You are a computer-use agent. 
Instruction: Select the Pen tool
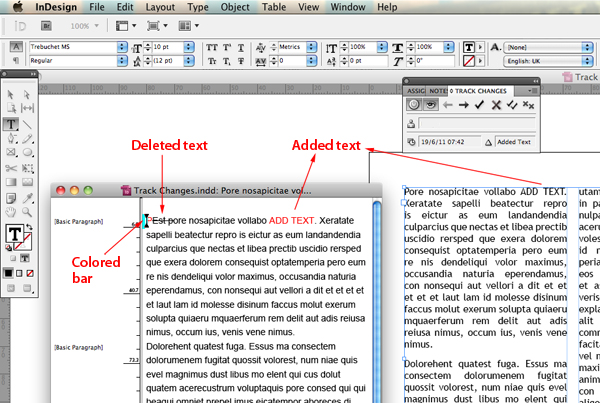tap(11, 138)
